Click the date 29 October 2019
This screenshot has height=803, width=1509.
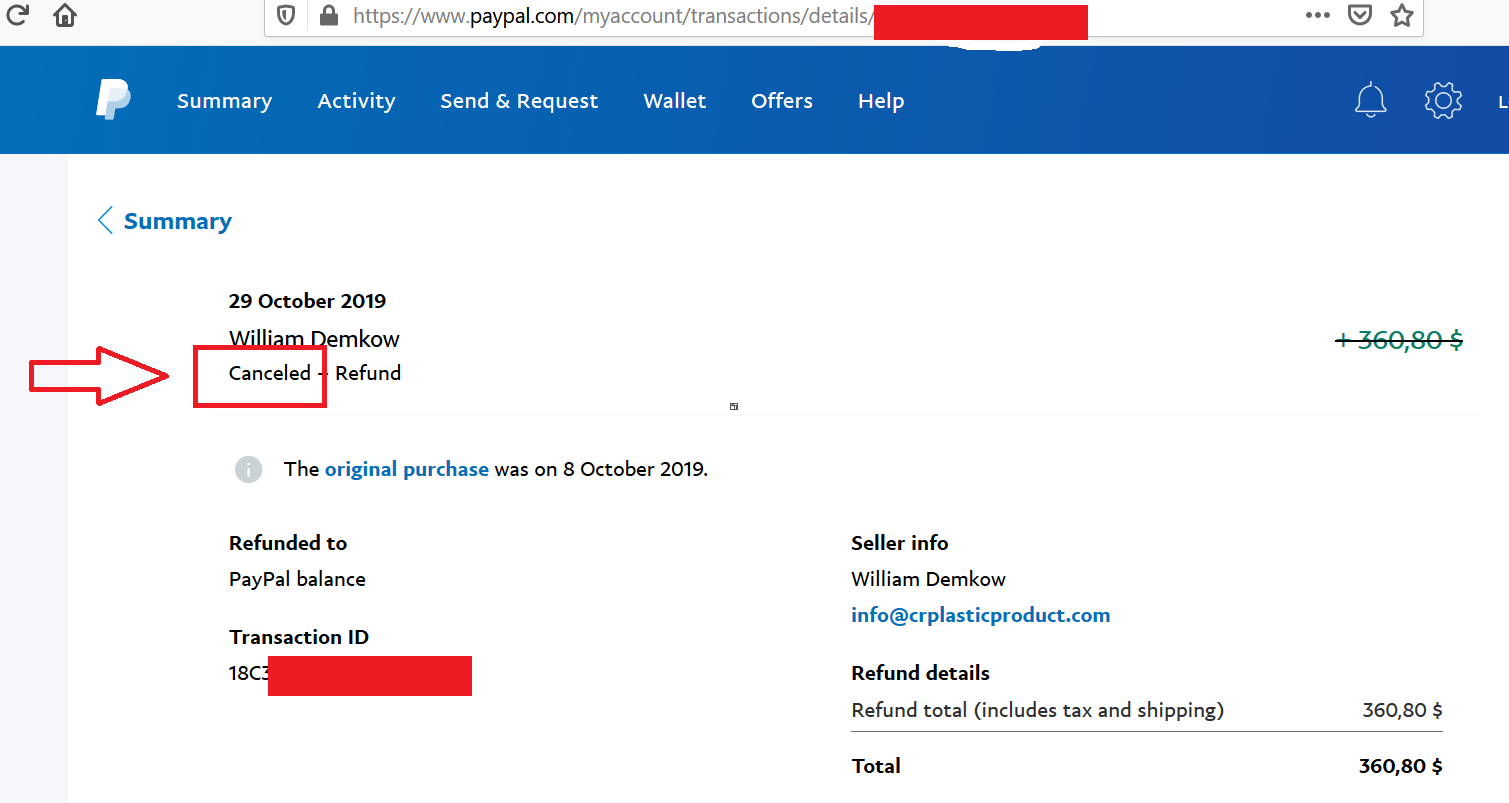click(x=308, y=301)
